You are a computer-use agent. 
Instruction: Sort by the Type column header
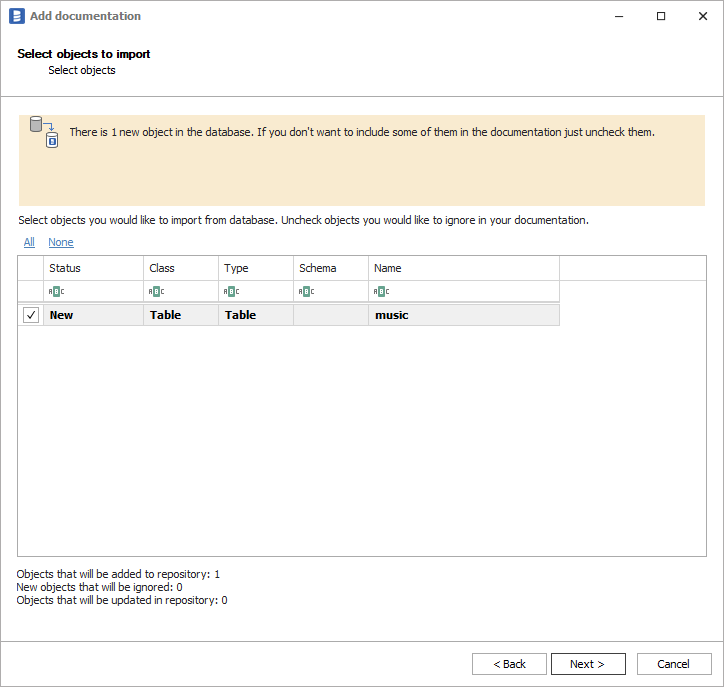click(x=255, y=268)
